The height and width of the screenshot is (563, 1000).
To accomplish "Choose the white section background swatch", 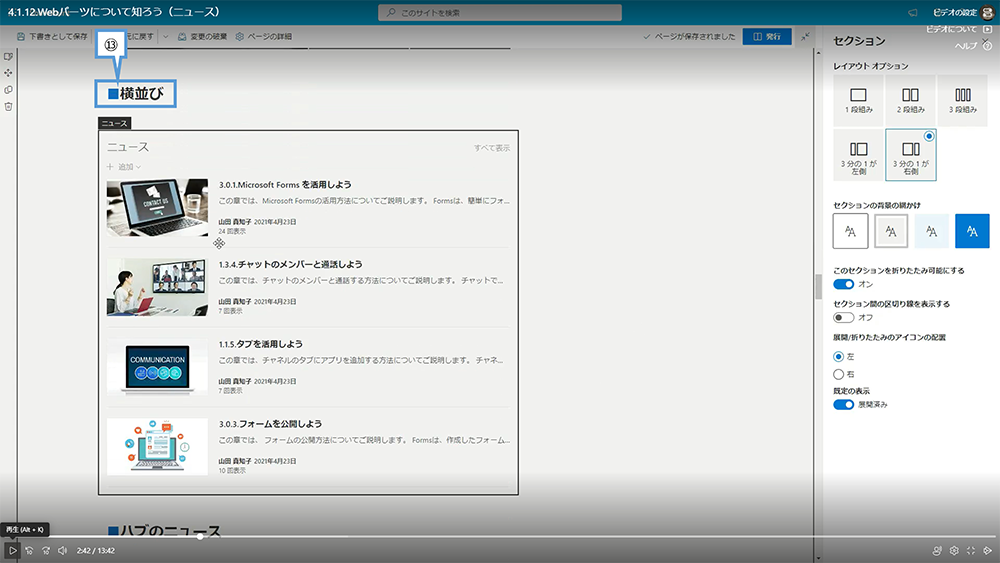I will (850, 231).
